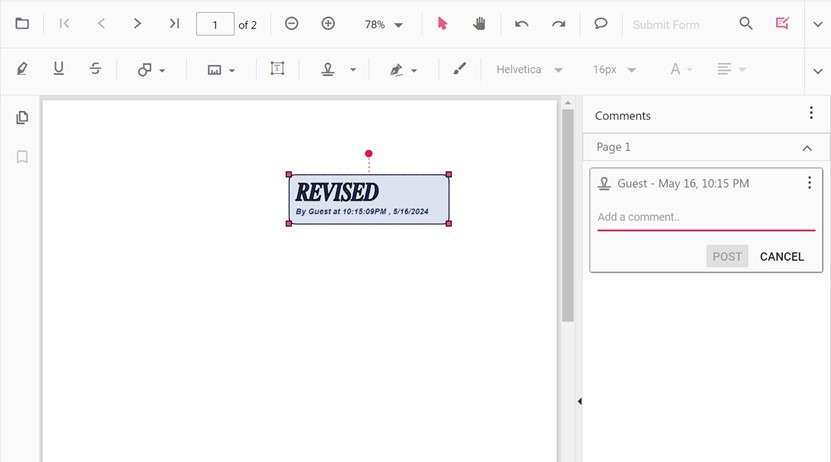Image resolution: width=831 pixels, height=462 pixels.
Task: Toggle the Add Comment panel icon
Action: [x=601, y=24]
